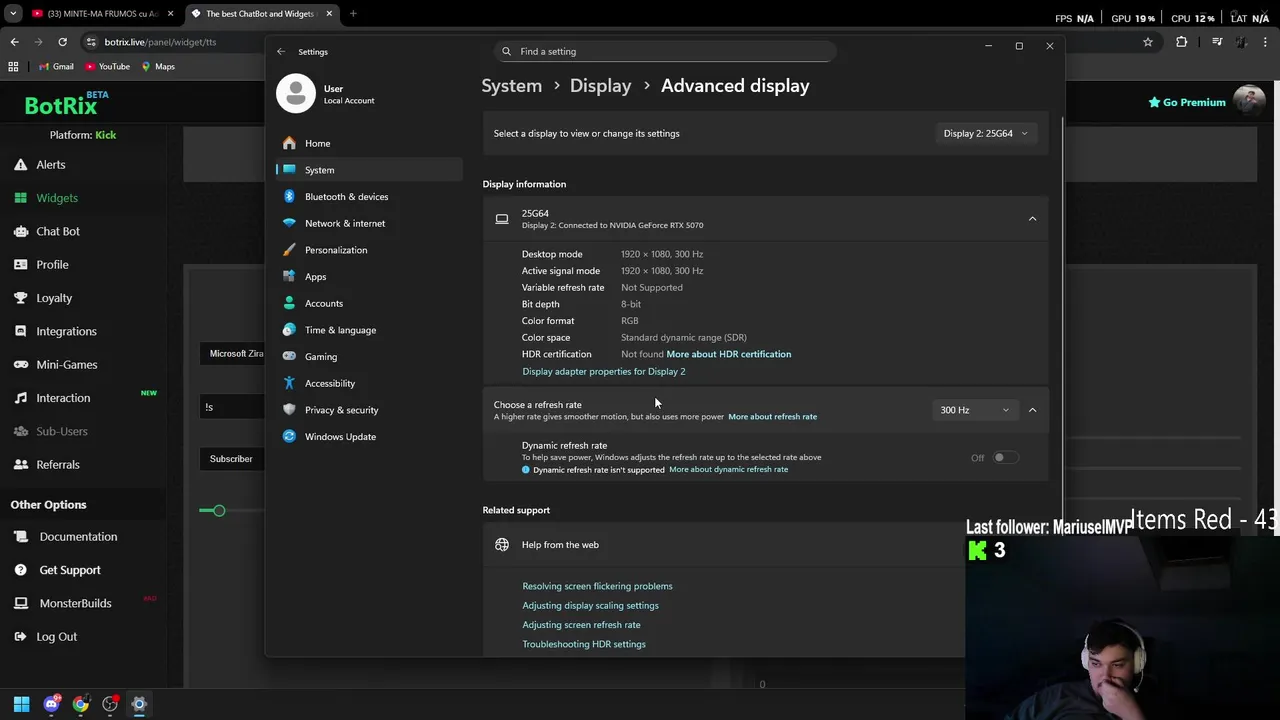The height and width of the screenshot is (720, 1280).
Task: Open Chat Bot in BotRix sidebar
Action: pos(57,231)
